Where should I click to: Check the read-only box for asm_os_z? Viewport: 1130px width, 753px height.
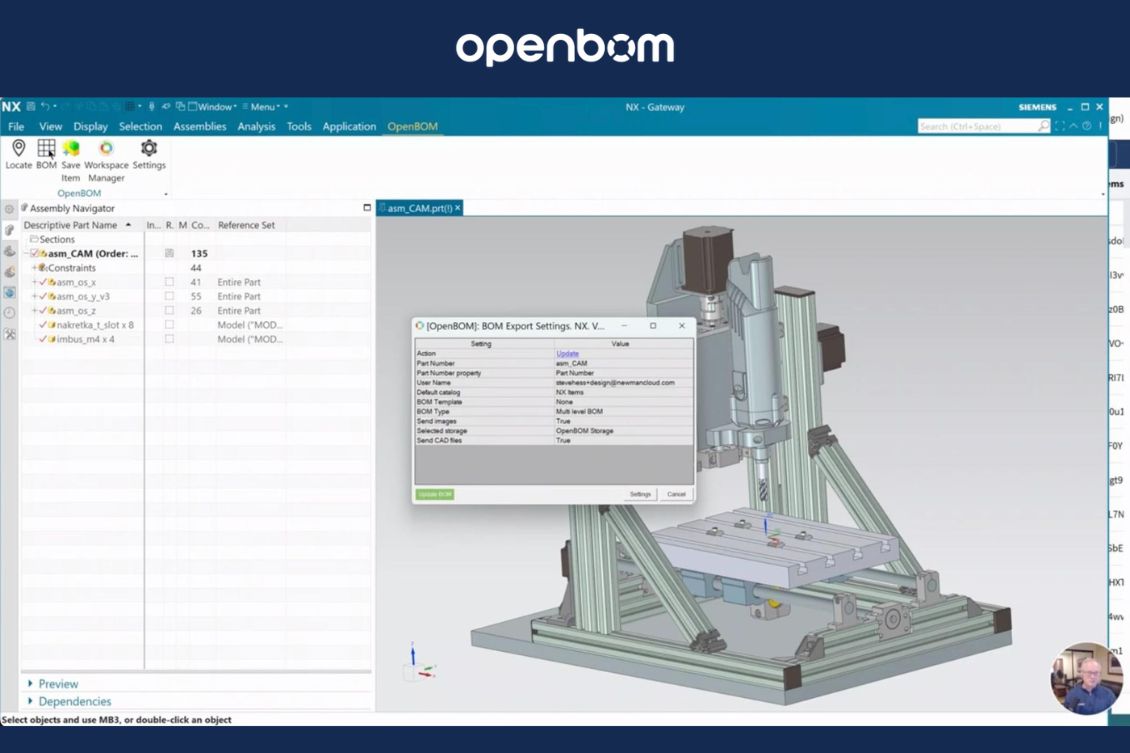169,311
